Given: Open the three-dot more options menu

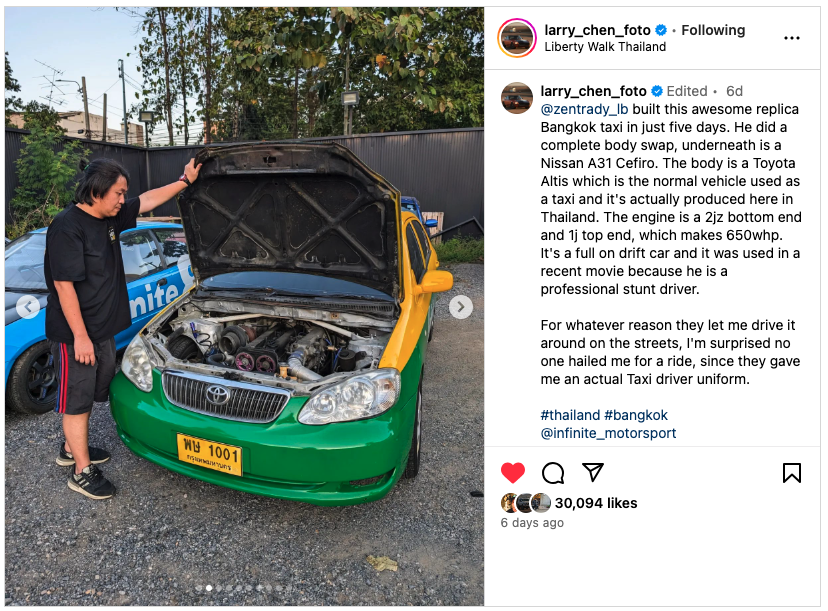Looking at the screenshot, I should (792, 38).
